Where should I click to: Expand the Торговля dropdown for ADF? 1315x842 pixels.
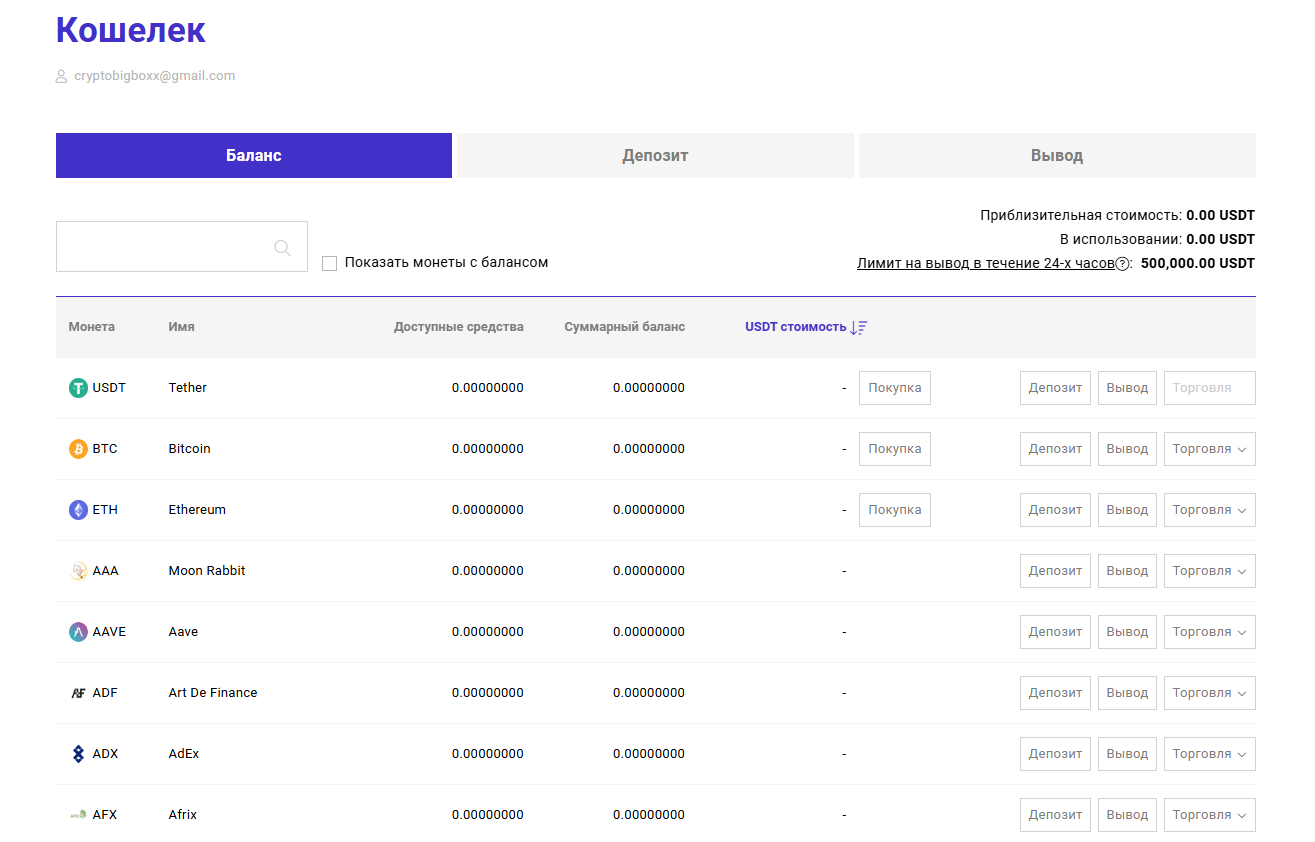[x=1210, y=693]
